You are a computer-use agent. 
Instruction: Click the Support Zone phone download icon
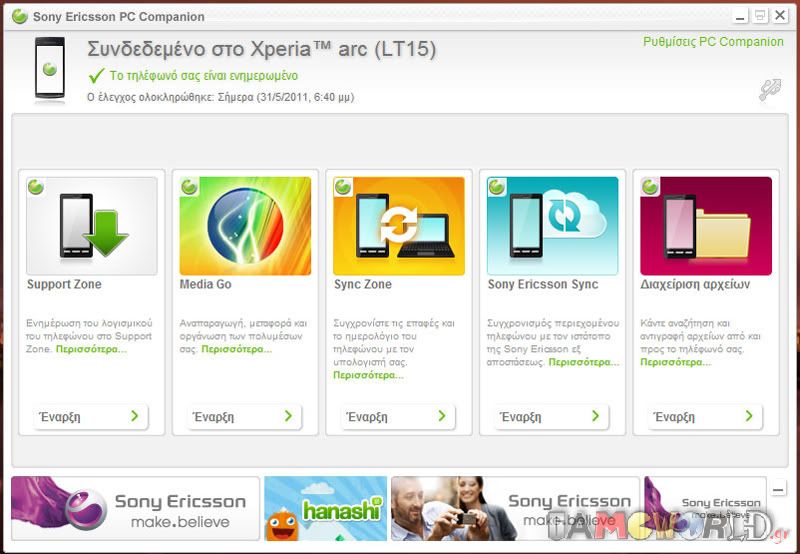tap(92, 226)
